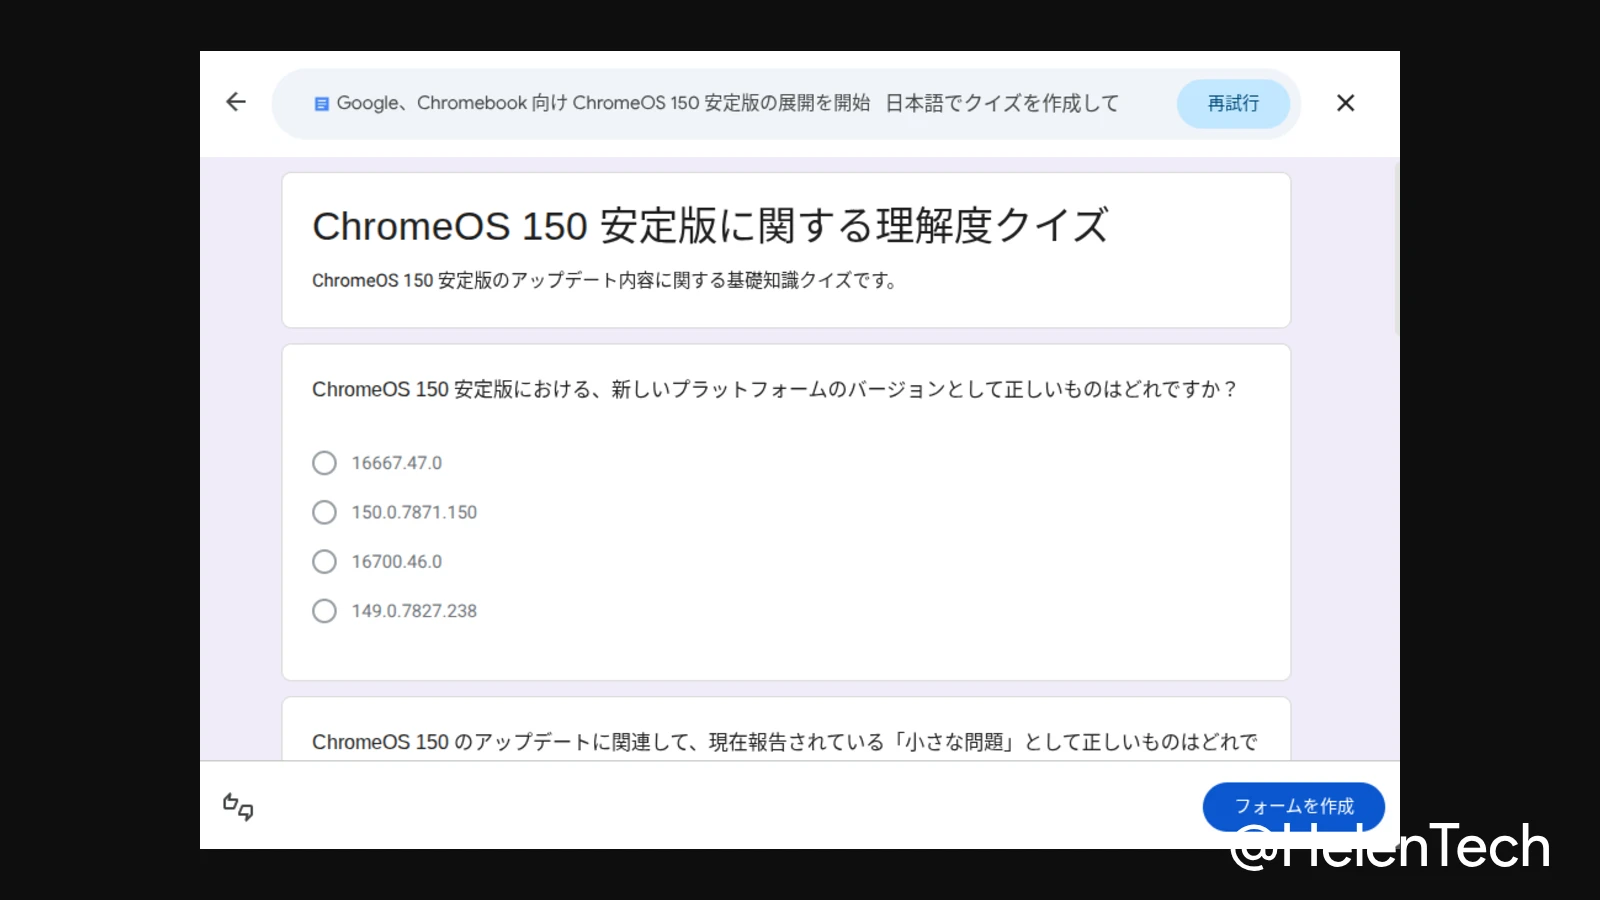Click the vertical scrollbar of the quiz preview
The width and height of the screenshot is (1600, 900).
pyautogui.click(x=1396, y=250)
